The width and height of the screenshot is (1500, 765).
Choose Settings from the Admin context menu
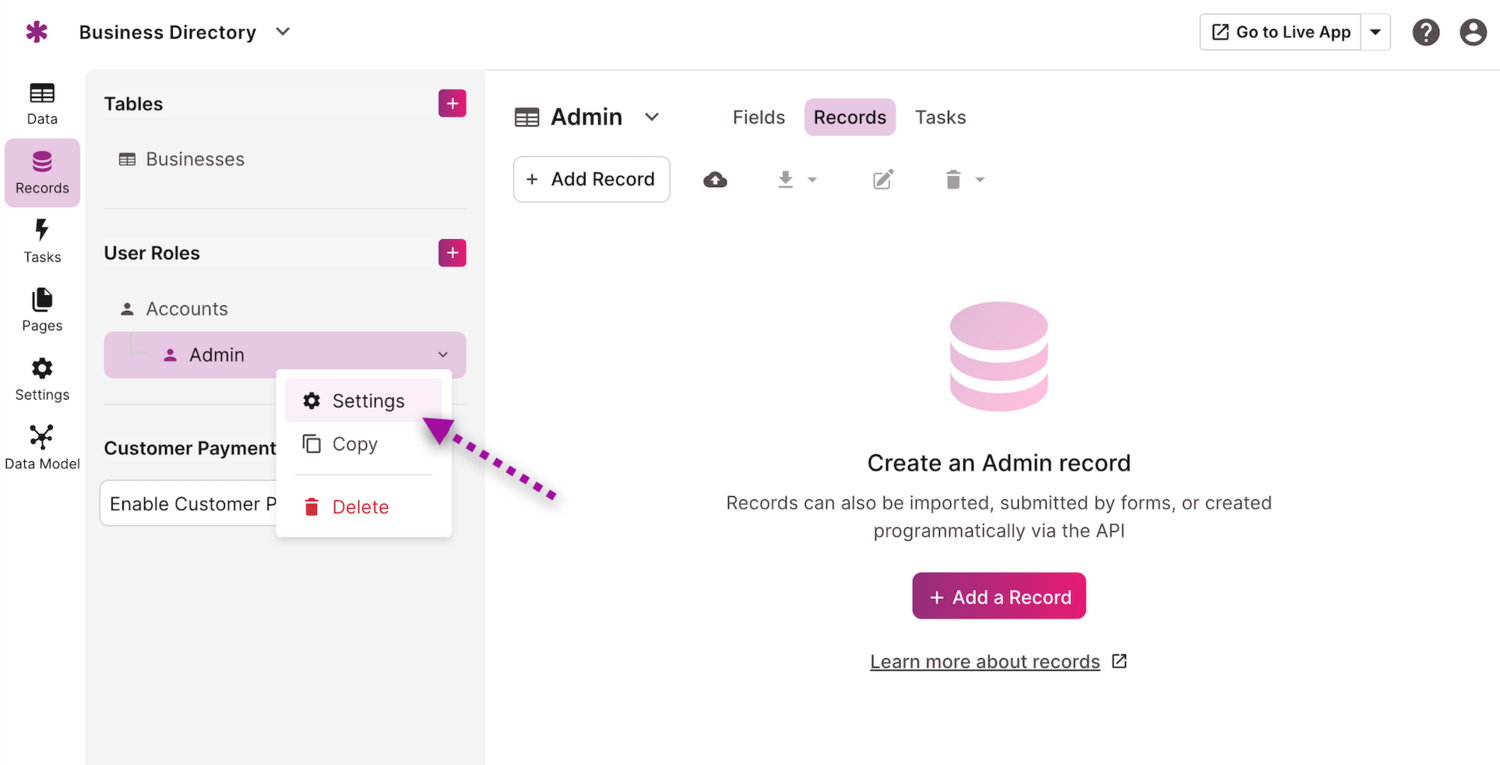pyautogui.click(x=367, y=401)
